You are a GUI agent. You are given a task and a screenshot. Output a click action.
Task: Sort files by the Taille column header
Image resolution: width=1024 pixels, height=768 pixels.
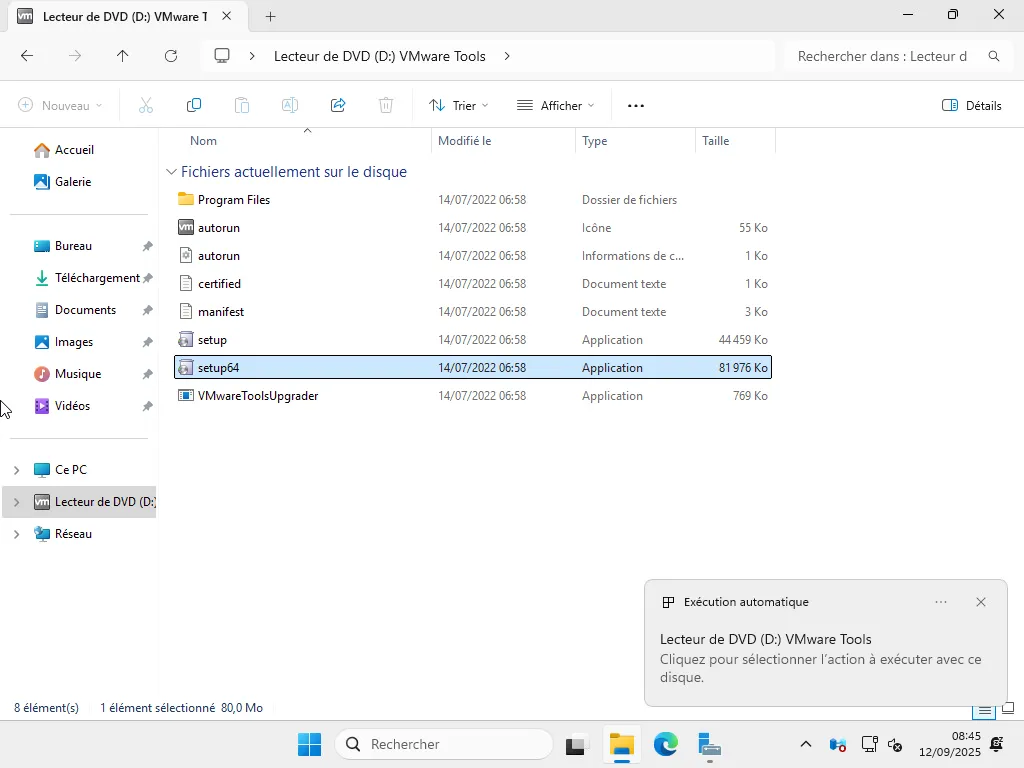coord(716,141)
